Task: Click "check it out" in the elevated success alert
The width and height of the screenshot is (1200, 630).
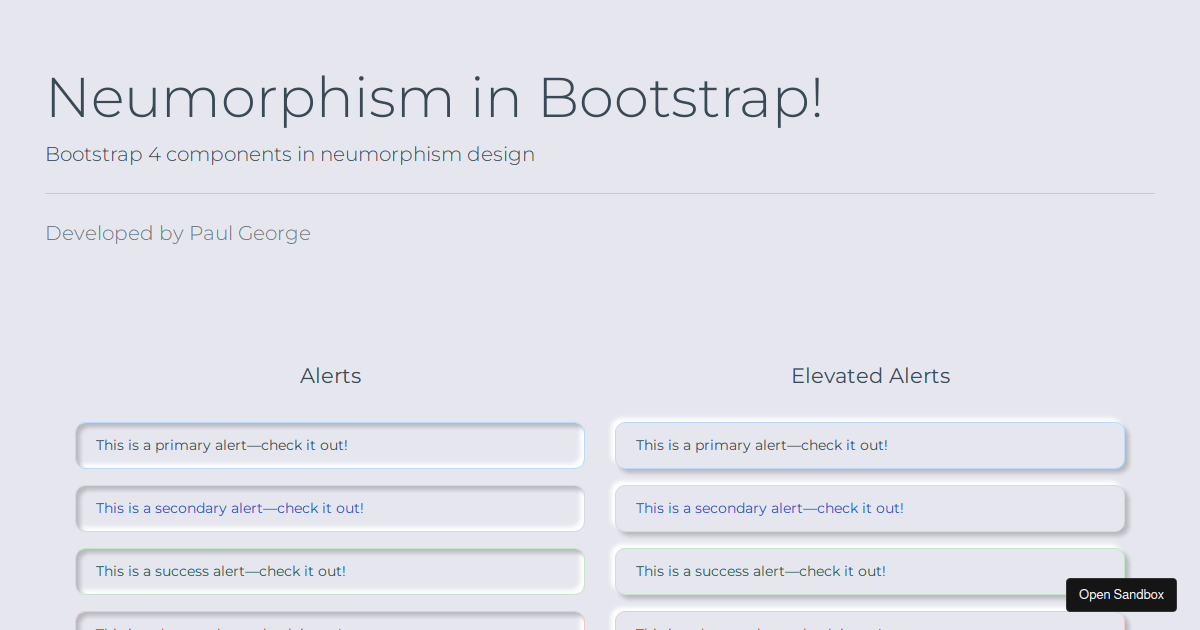Action: [842, 571]
